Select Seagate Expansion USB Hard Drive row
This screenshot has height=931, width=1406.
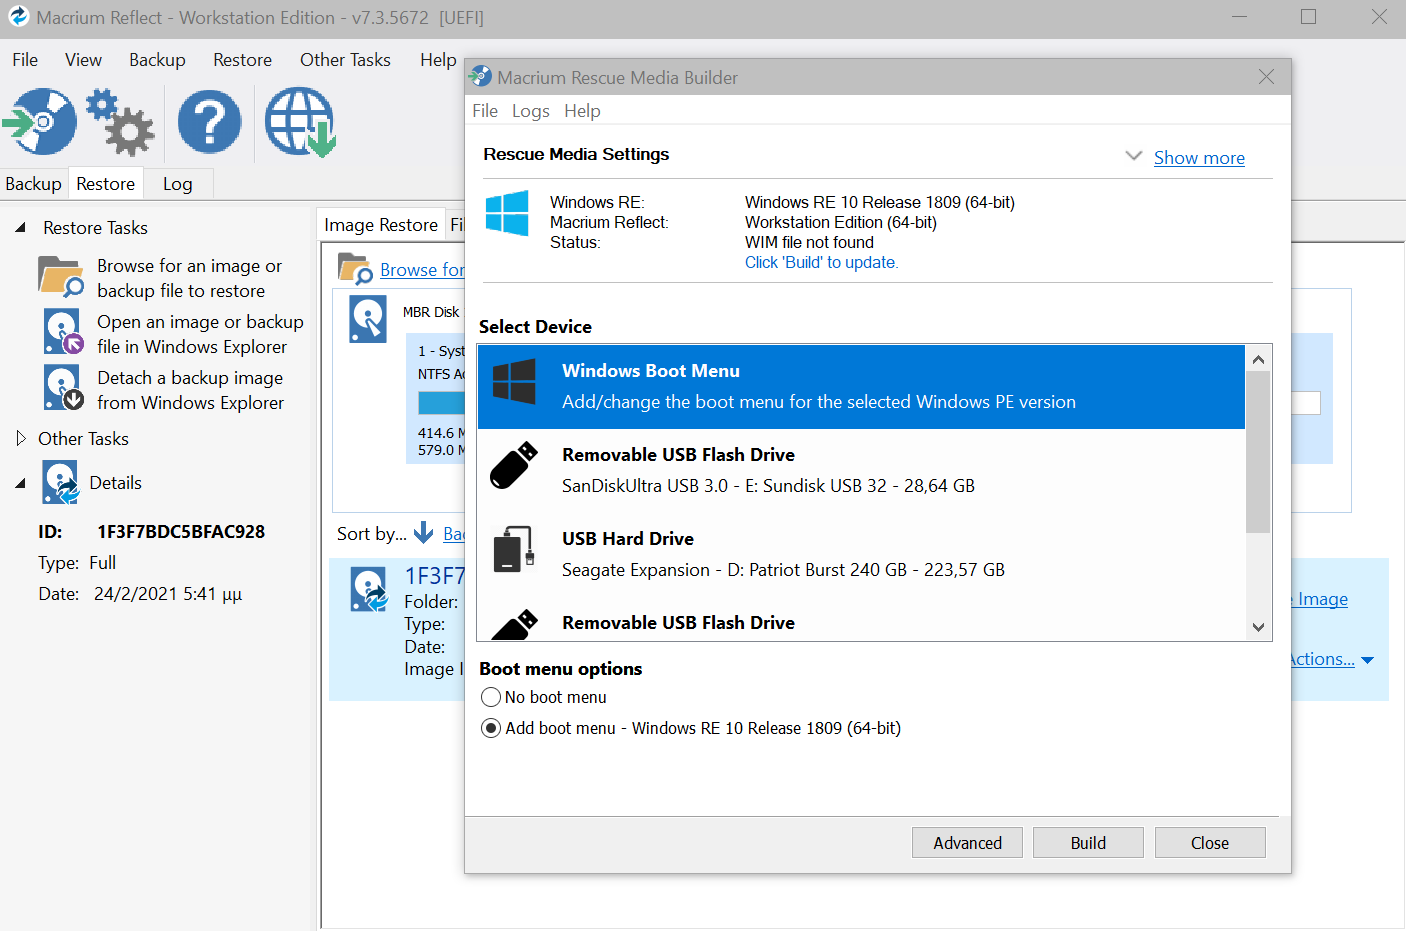[x=861, y=554]
